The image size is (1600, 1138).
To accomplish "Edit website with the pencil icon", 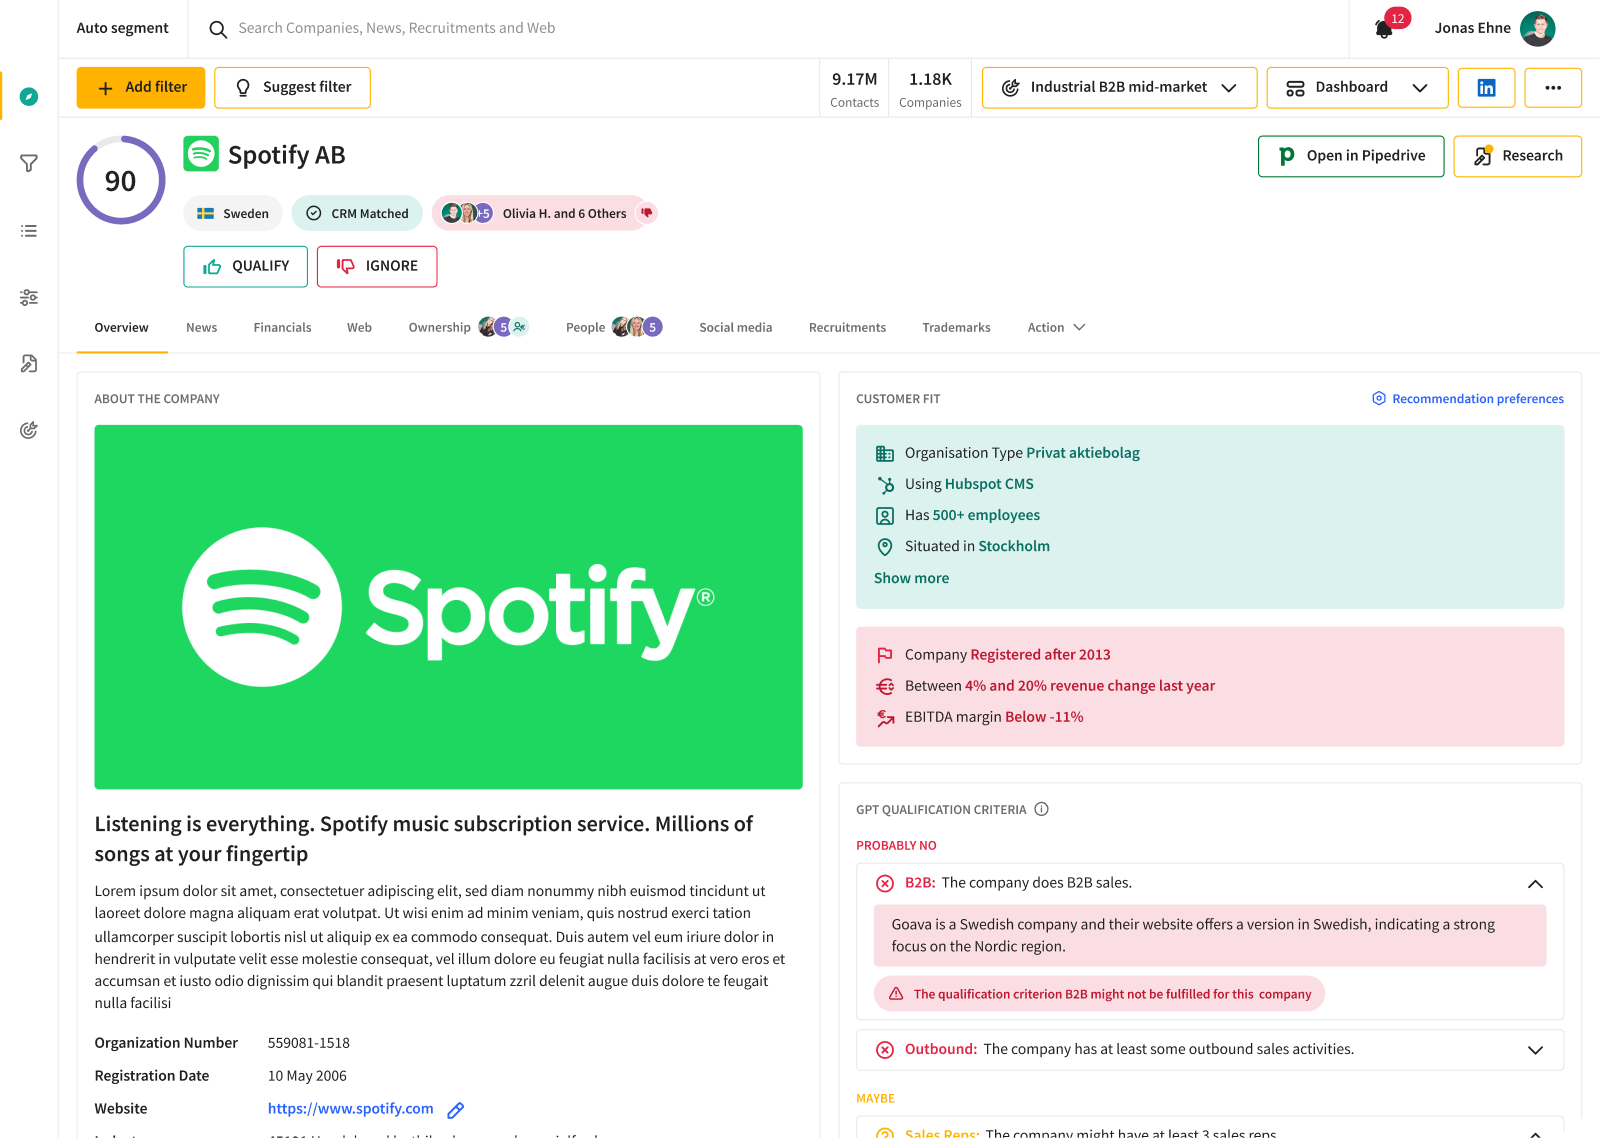I will click(x=456, y=1110).
